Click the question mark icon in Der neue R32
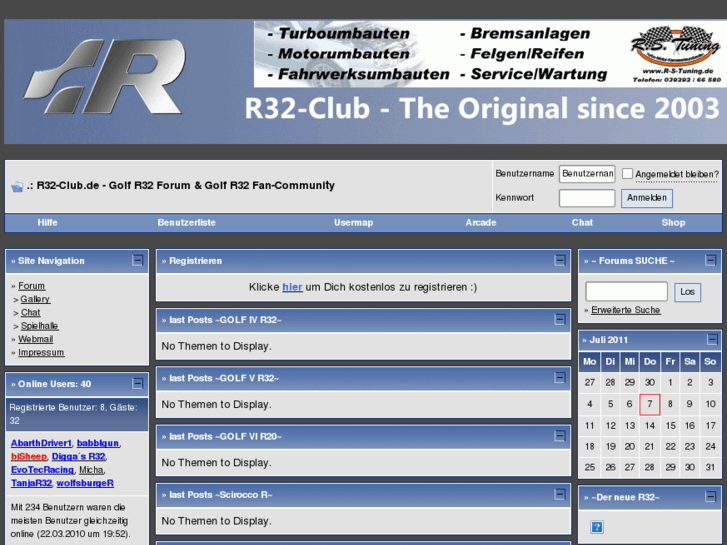This screenshot has height=545, width=727. click(x=596, y=527)
